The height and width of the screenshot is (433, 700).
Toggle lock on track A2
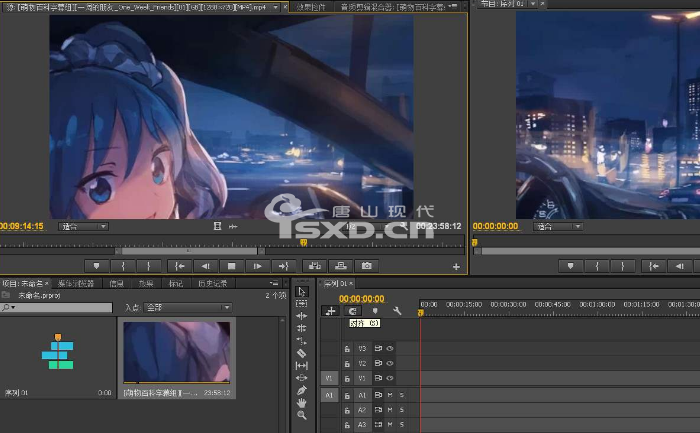pos(347,410)
